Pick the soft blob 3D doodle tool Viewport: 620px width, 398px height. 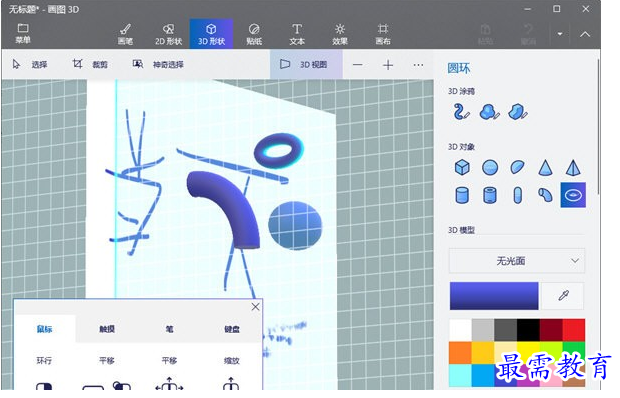(x=490, y=112)
